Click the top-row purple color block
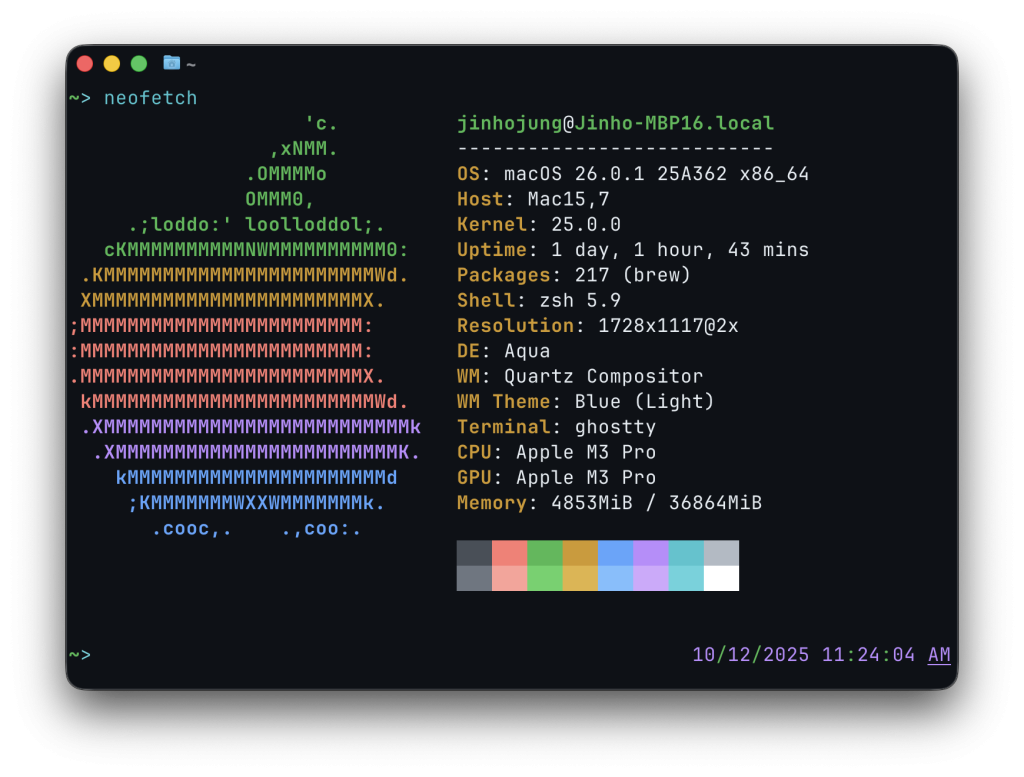Viewport: 1024px width, 777px height. 650,553
